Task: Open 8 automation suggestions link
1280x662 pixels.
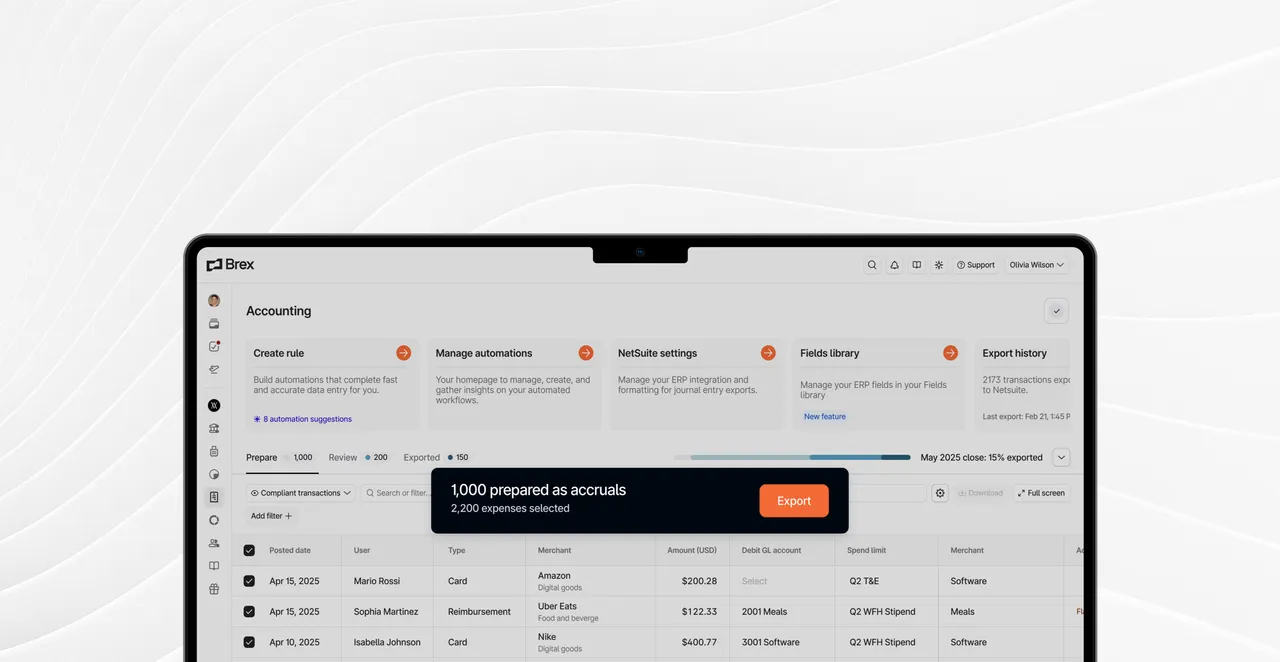Action: (302, 419)
